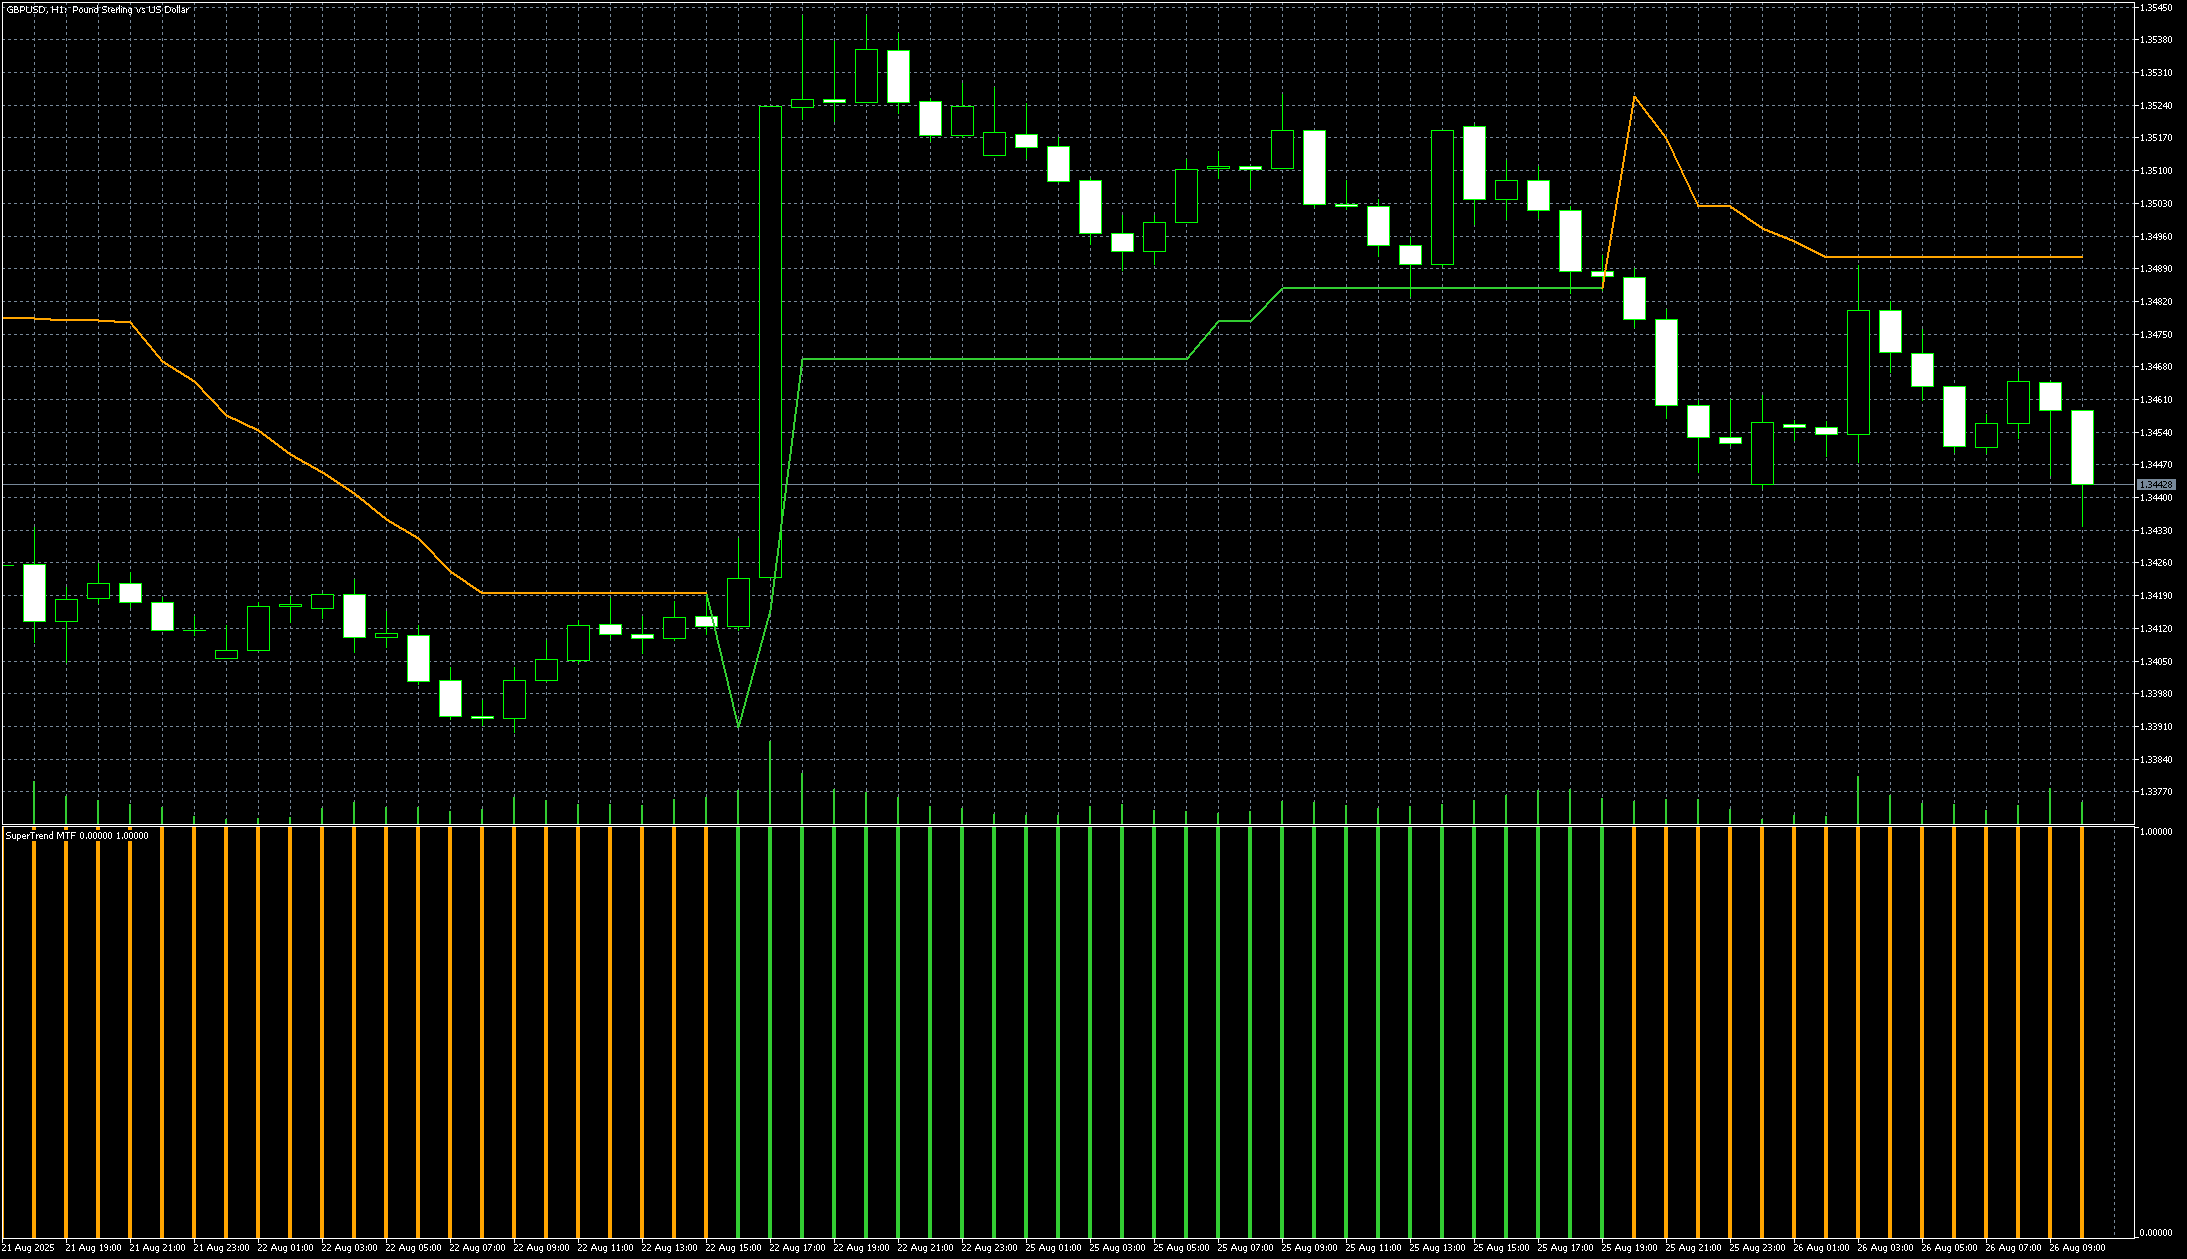Click the 1.33910 price scale label
Image resolution: width=2187 pixels, height=1259 pixels.
tap(2155, 727)
